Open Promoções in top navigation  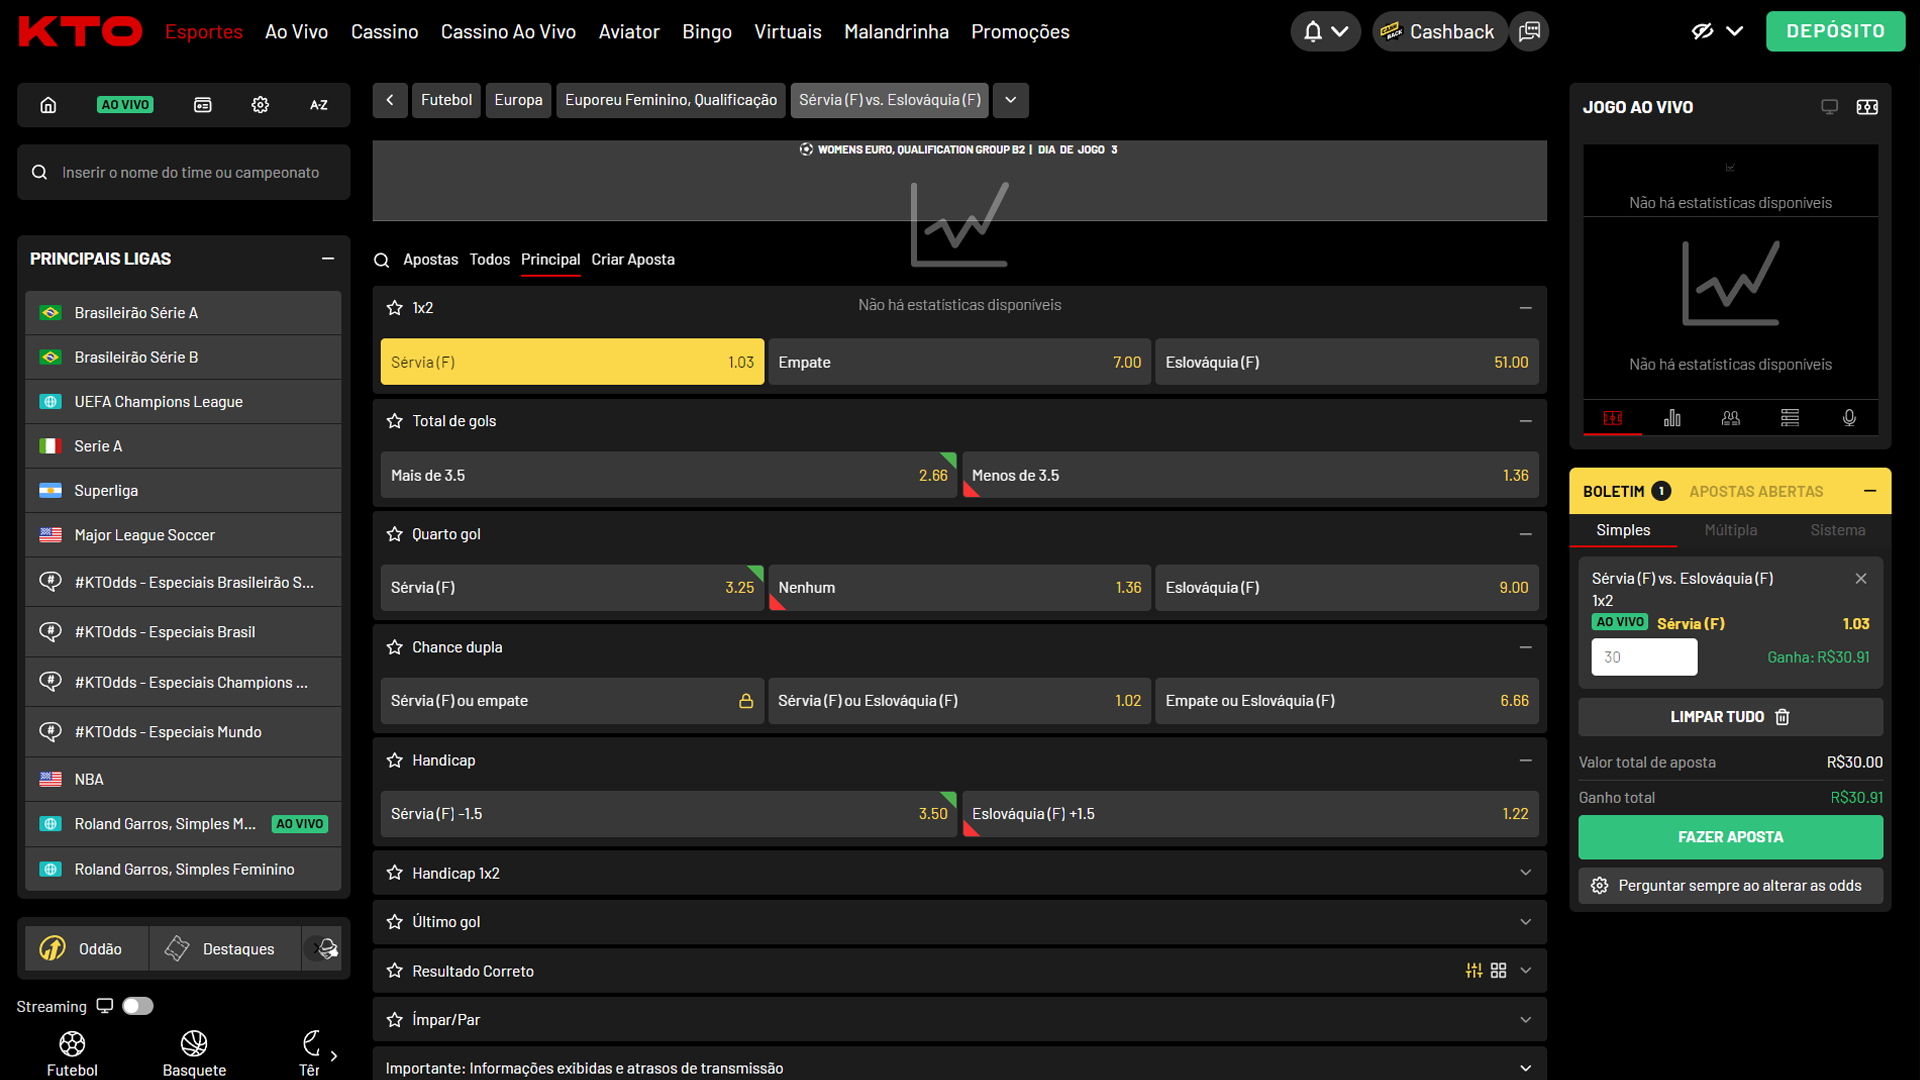(x=1020, y=32)
